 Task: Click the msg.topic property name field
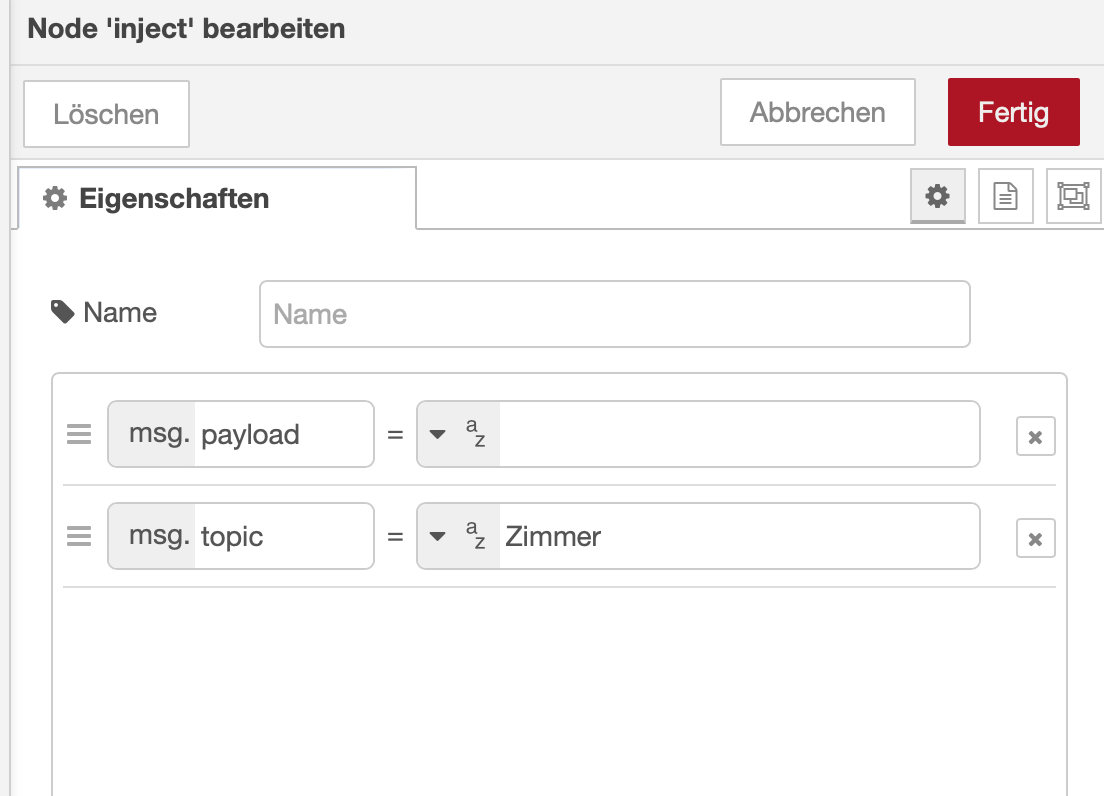coord(282,537)
